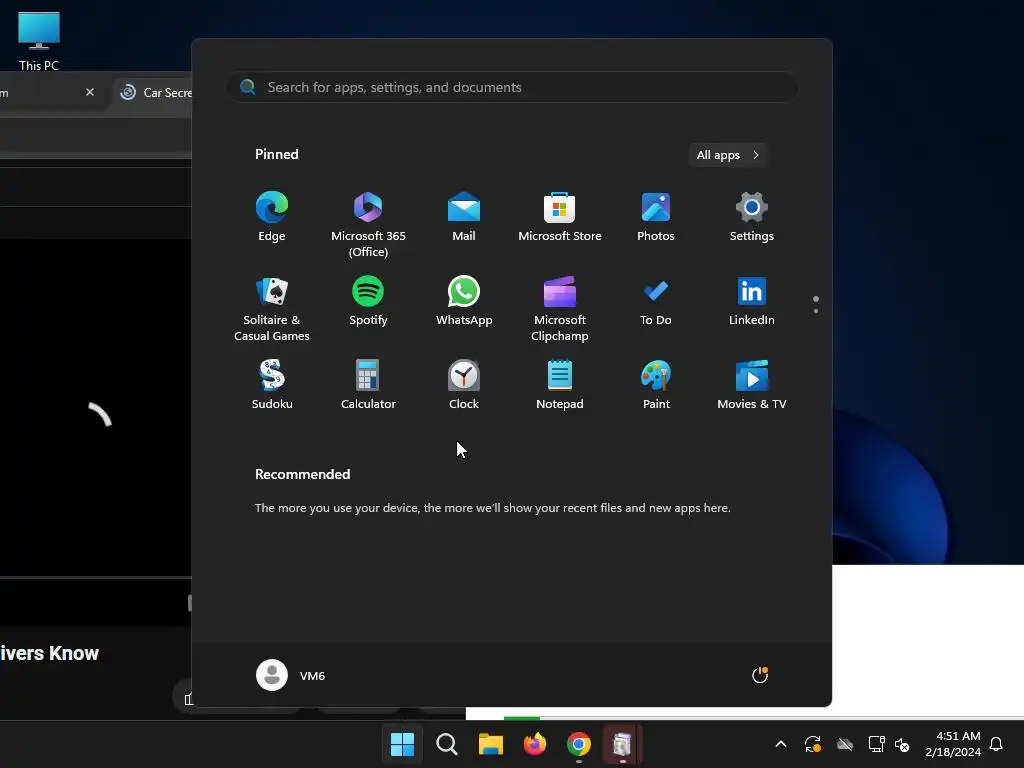The width and height of the screenshot is (1024, 768).
Task: Launch the Photos app
Action: point(656,217)
